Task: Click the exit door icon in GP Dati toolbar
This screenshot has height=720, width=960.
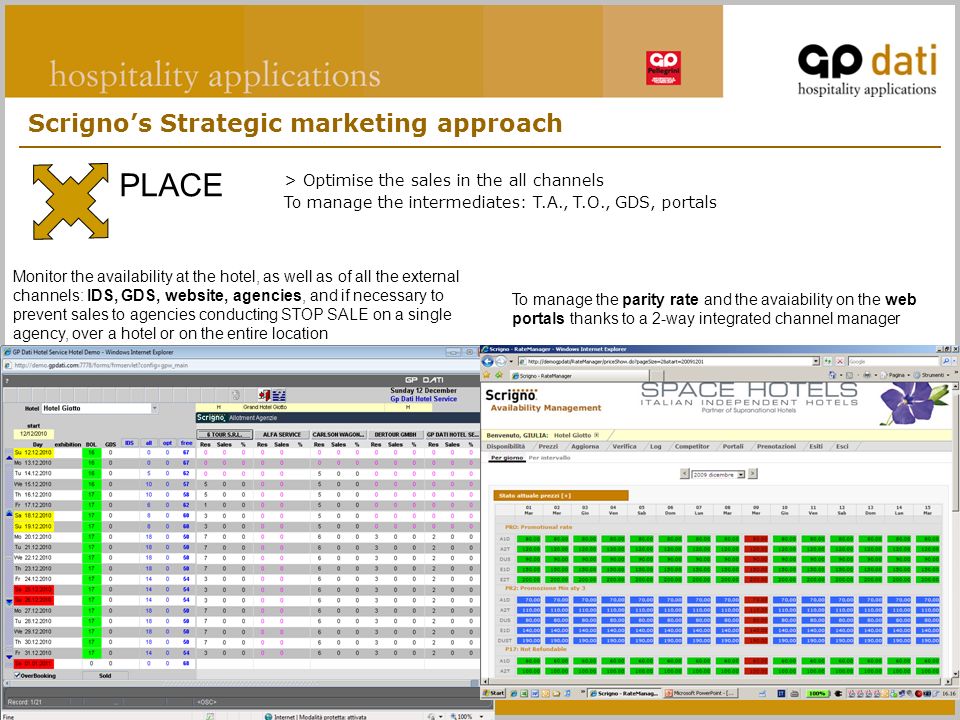Action: point(264,396)
